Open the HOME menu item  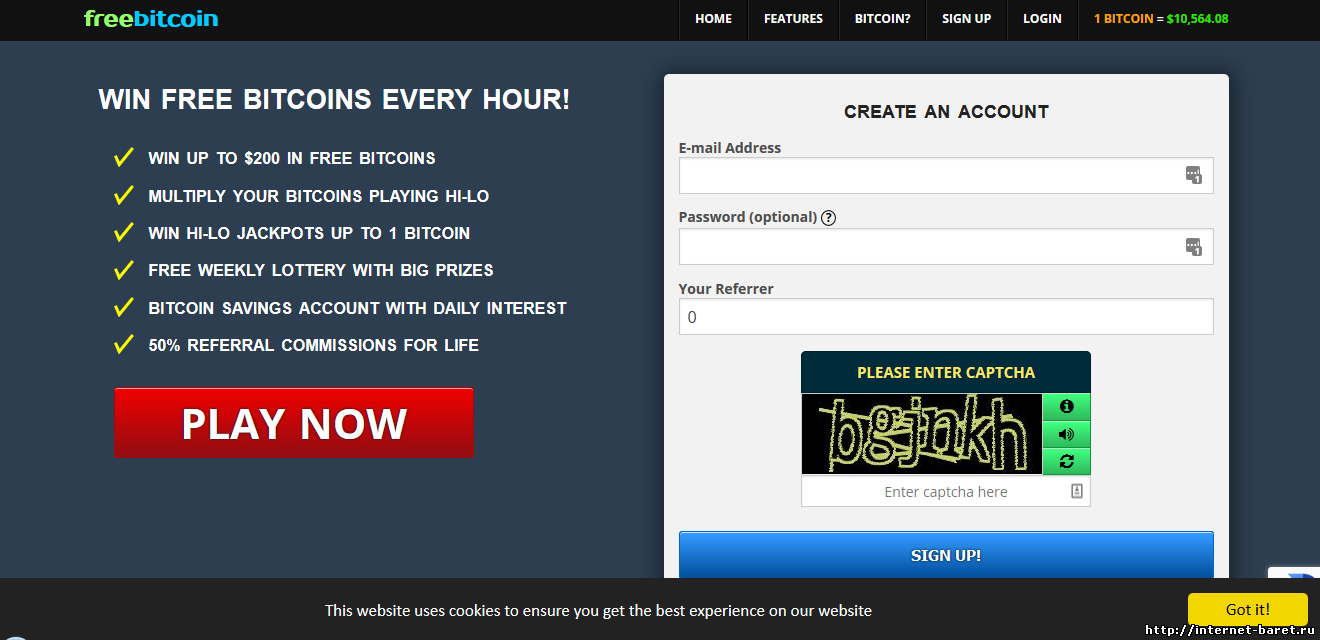point(713,19)
